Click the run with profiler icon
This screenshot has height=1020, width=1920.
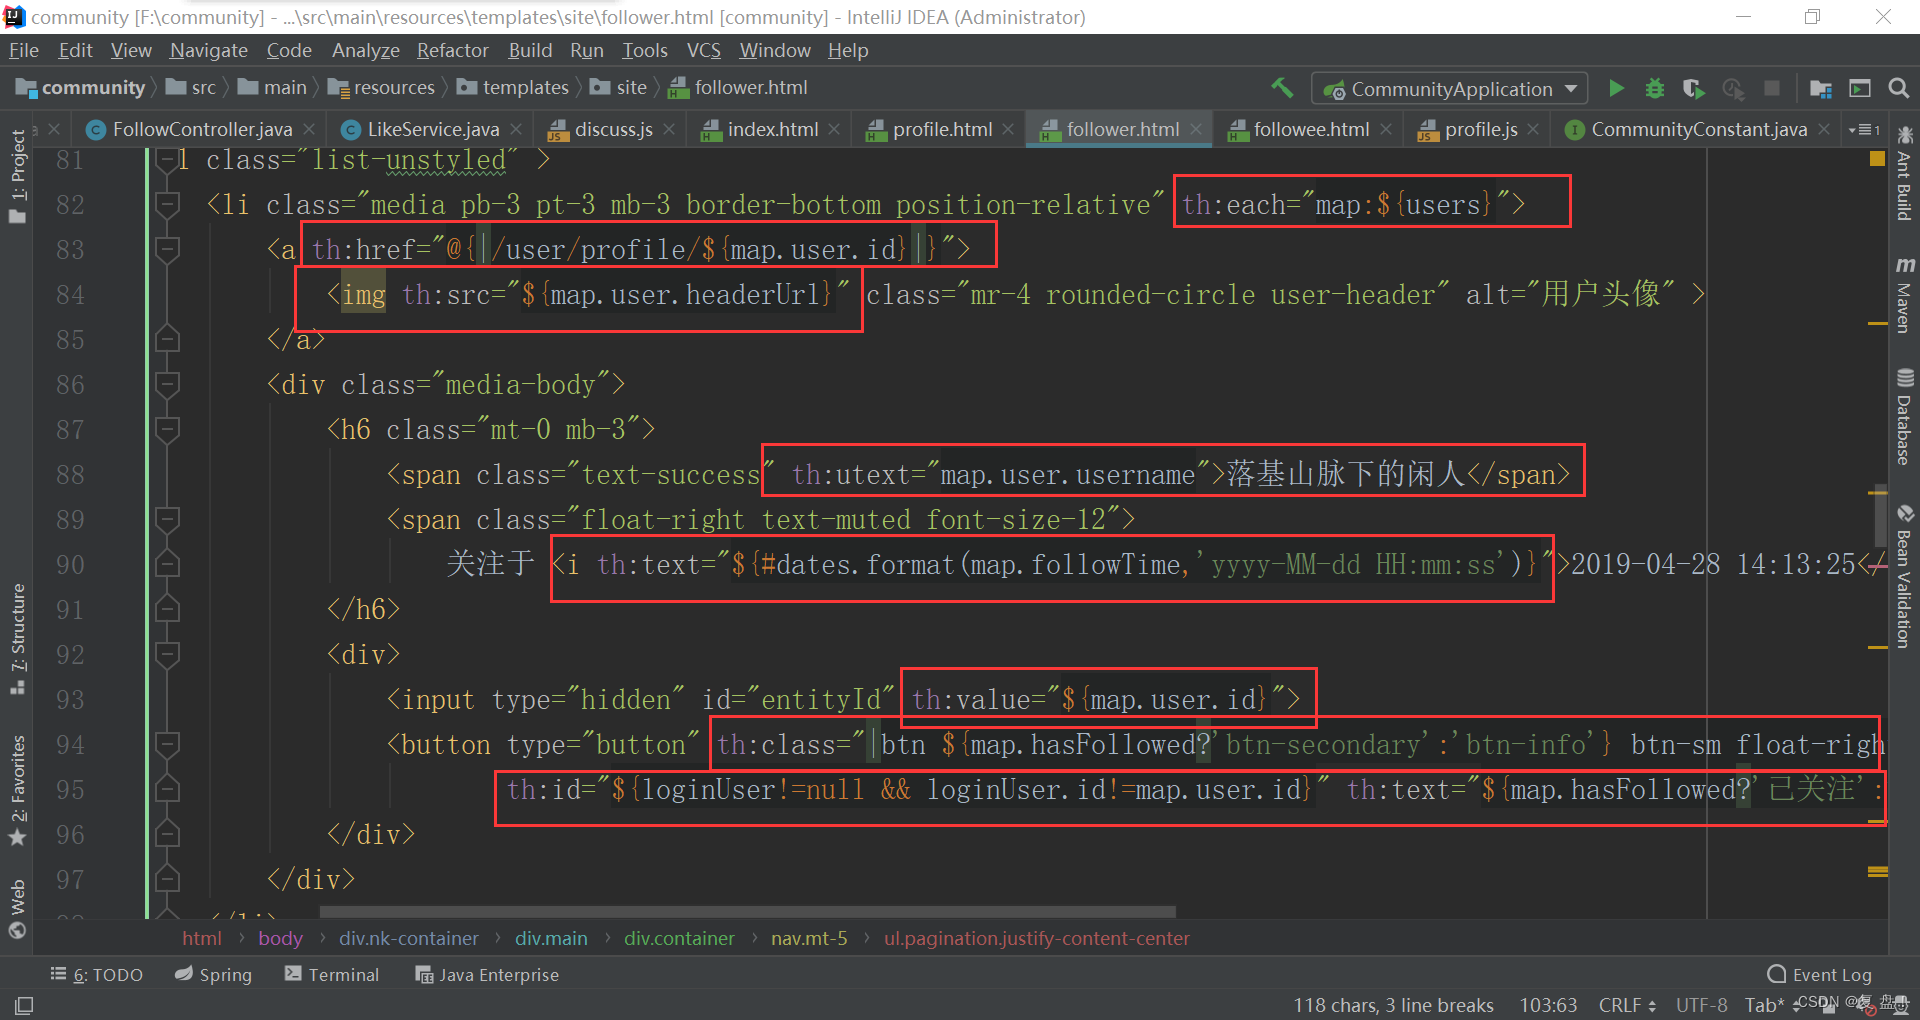(1733, 88)
